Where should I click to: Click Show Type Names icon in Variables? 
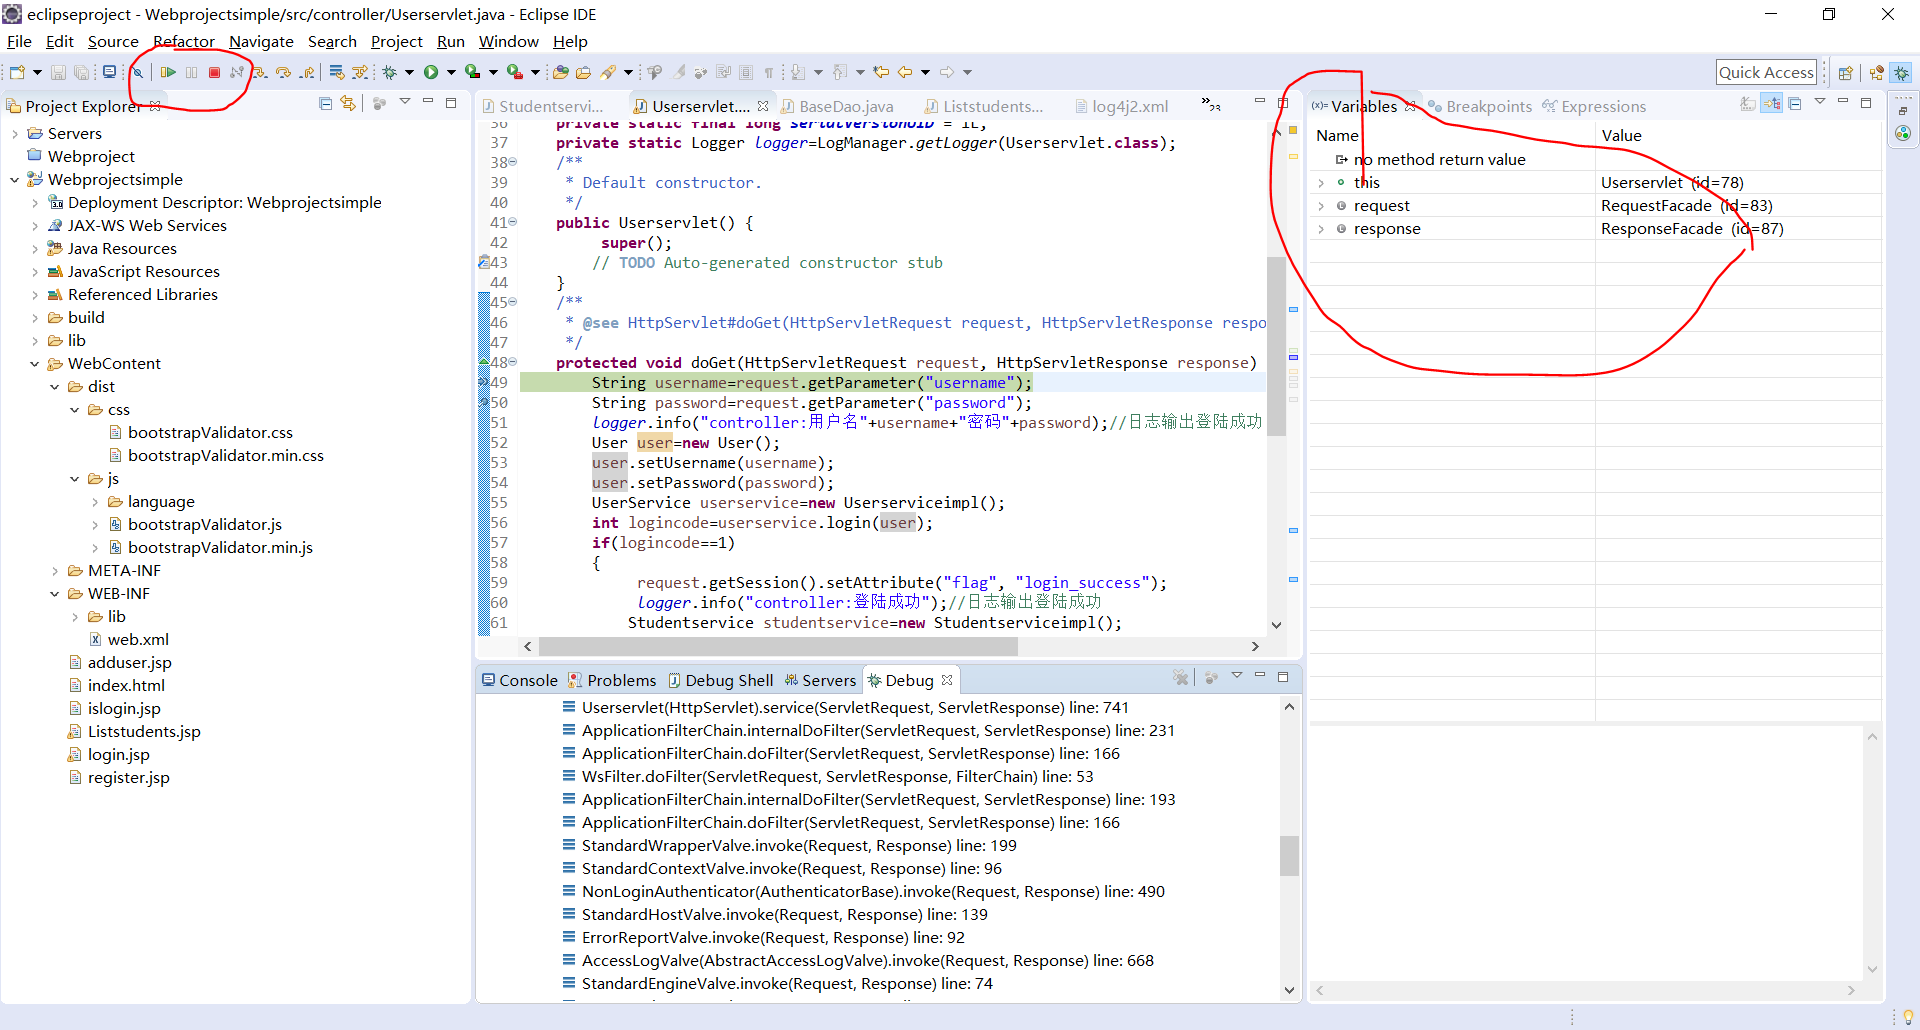click(1748, 103)
